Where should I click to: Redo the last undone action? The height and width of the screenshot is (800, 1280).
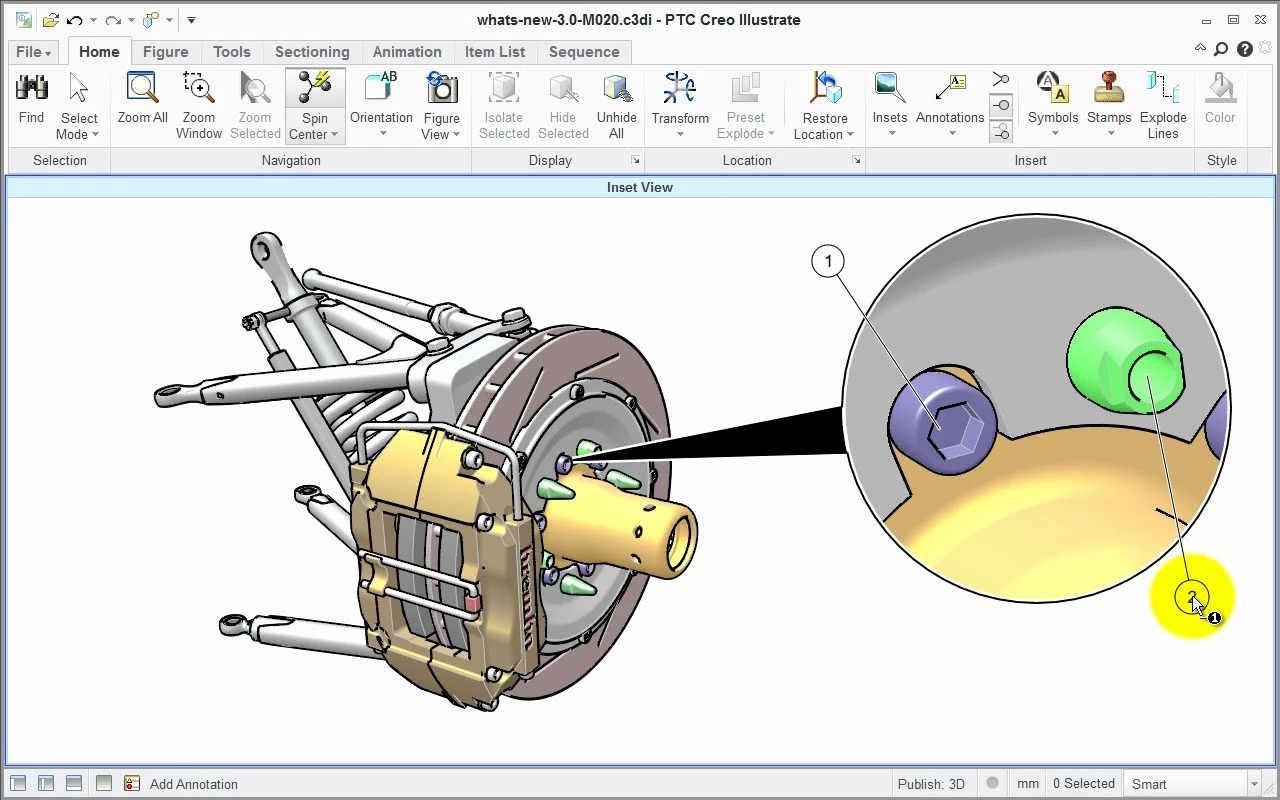(113, 20)
